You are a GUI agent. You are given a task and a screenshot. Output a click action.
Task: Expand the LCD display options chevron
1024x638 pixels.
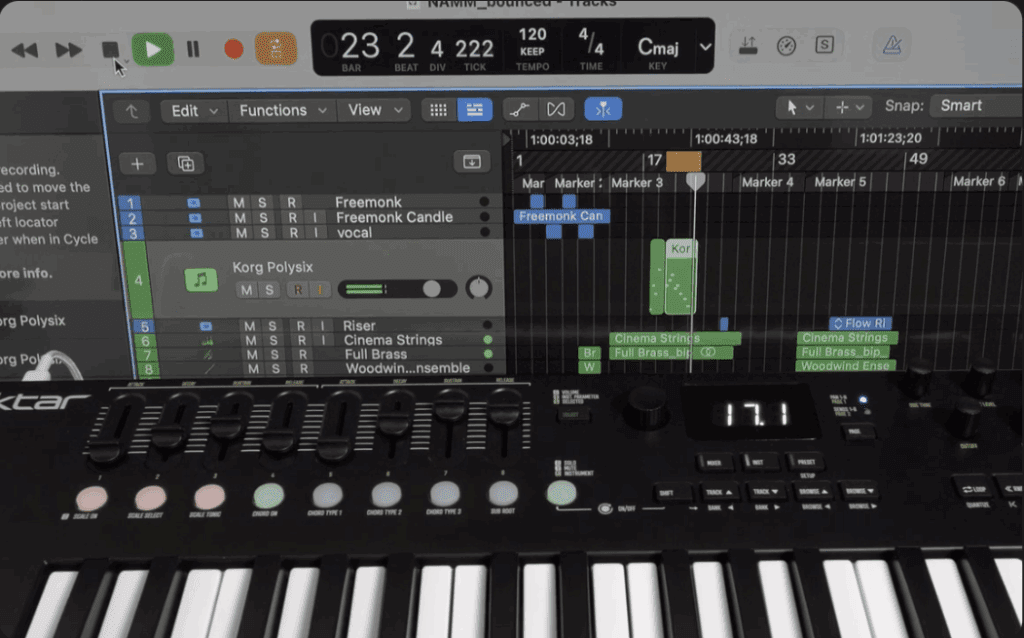[x=706, y=47]
